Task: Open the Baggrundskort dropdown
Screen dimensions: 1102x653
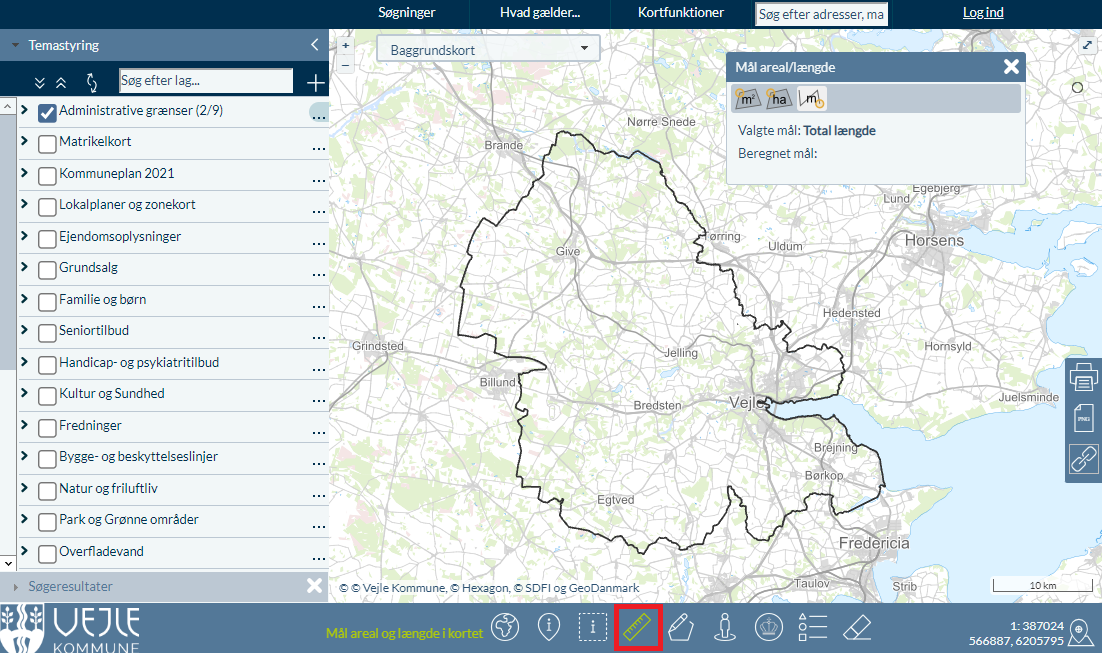Action: coord(488,48)
